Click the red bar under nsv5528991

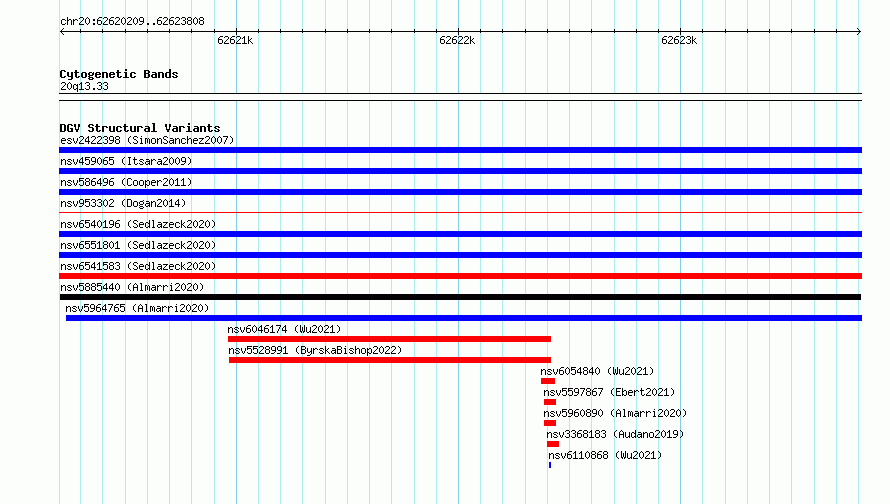click(x=390, y=360)
